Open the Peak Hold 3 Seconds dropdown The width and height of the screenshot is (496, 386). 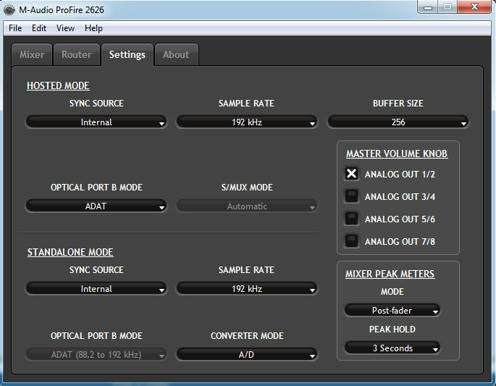coord(392,348)
